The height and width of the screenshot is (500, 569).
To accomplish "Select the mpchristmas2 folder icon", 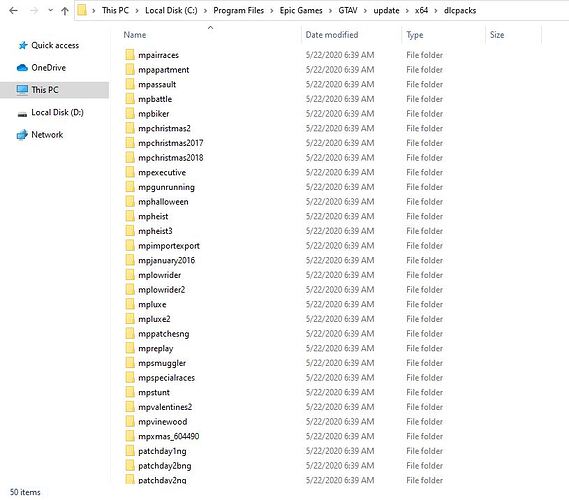I will (130, 128).
